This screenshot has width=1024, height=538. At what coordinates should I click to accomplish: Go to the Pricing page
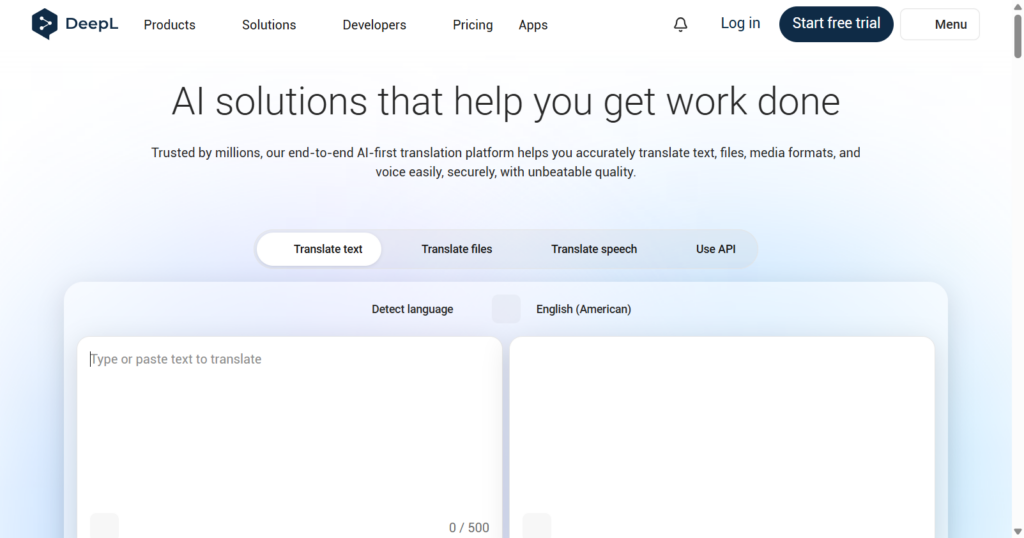(473, 25)
